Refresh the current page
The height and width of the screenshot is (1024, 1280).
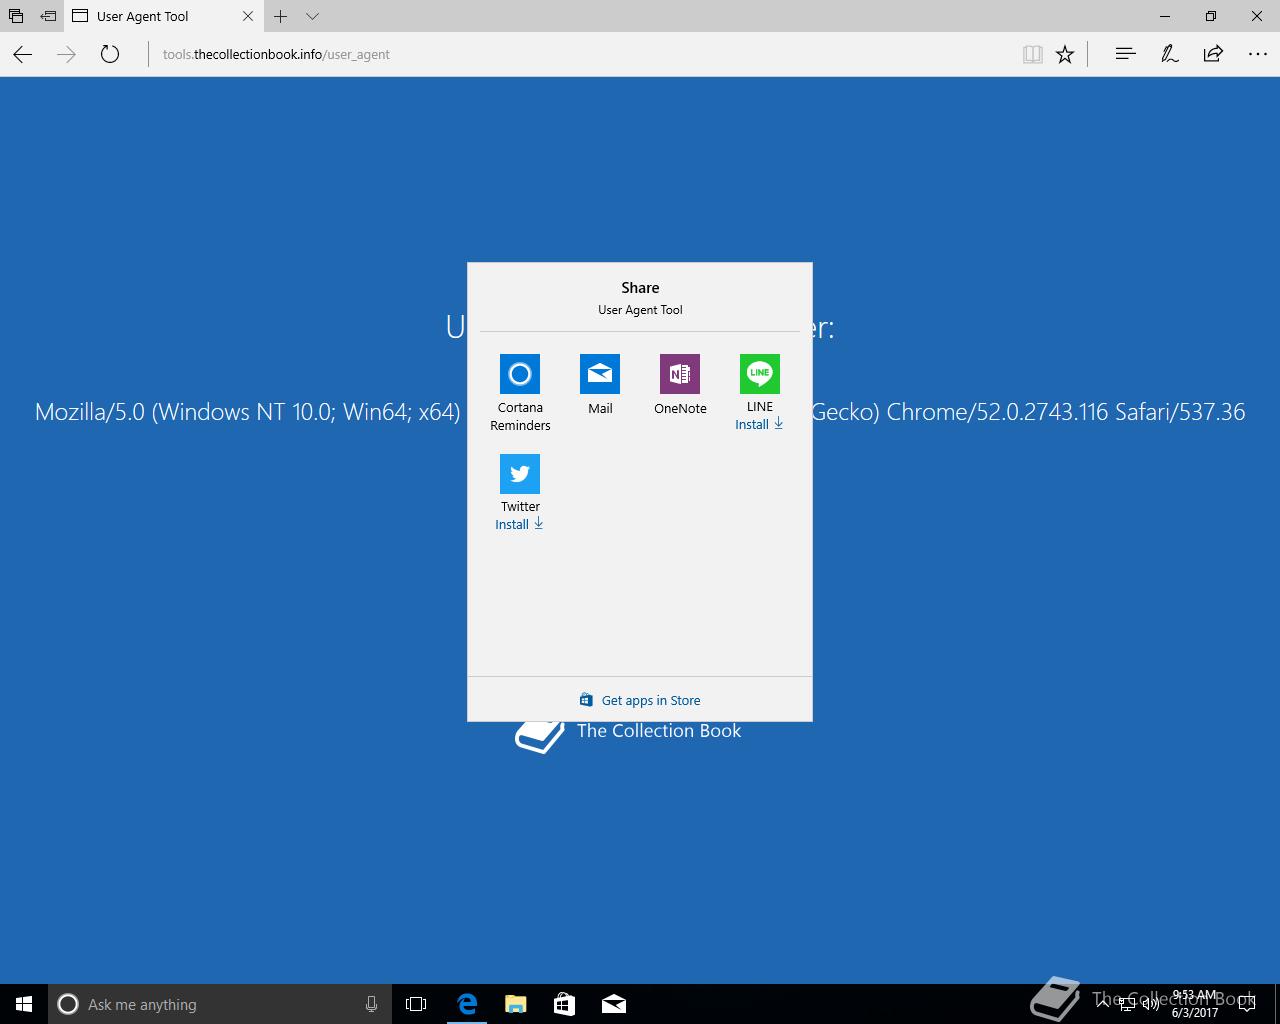pos(110,54)
